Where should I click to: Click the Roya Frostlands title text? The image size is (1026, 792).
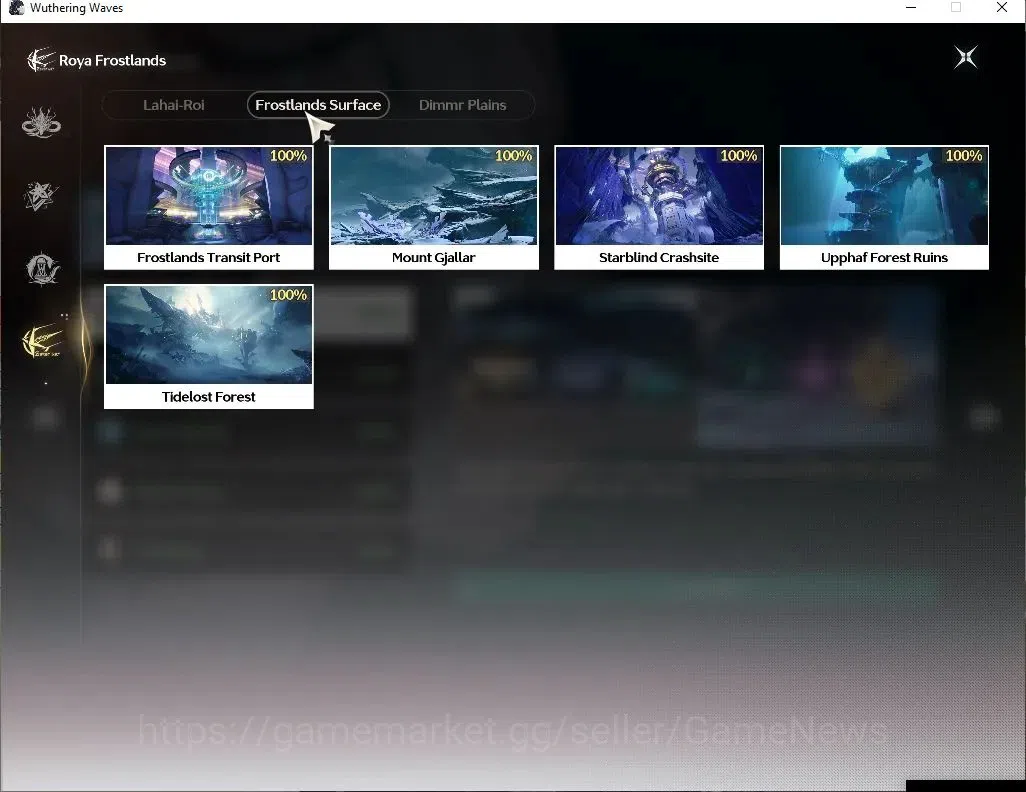[113, 60]
